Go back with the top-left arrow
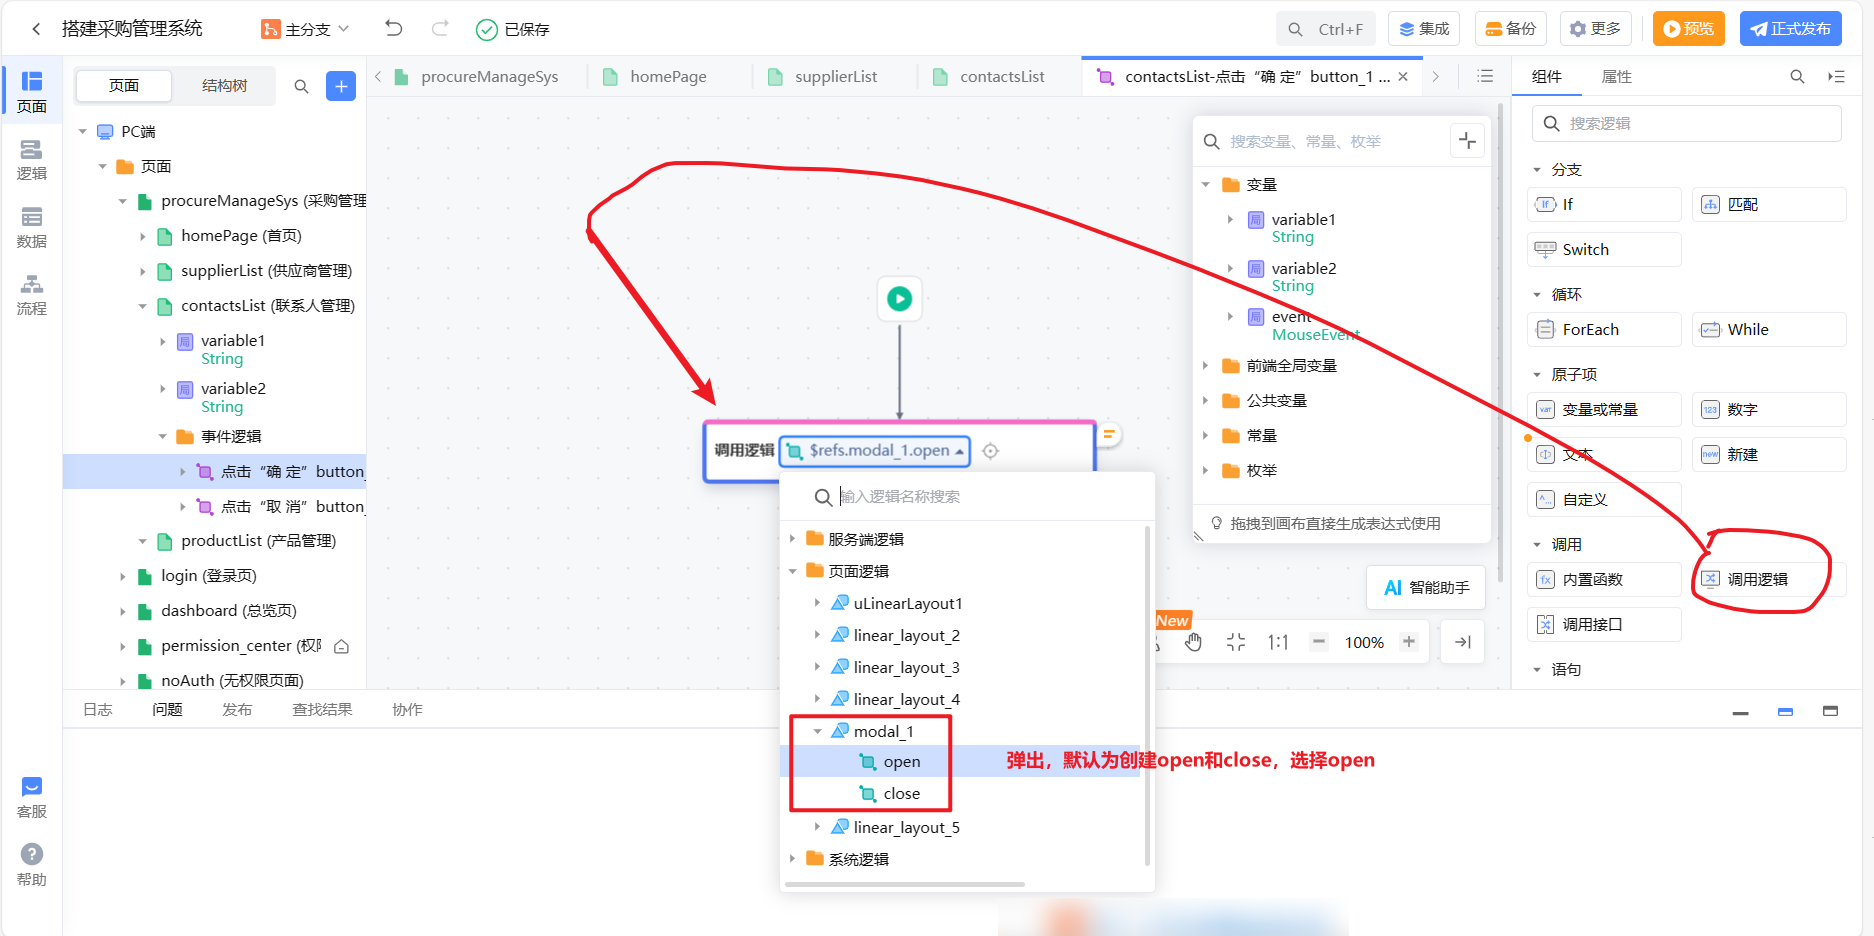Screen dimensions: 1874x936 [36, 29]
